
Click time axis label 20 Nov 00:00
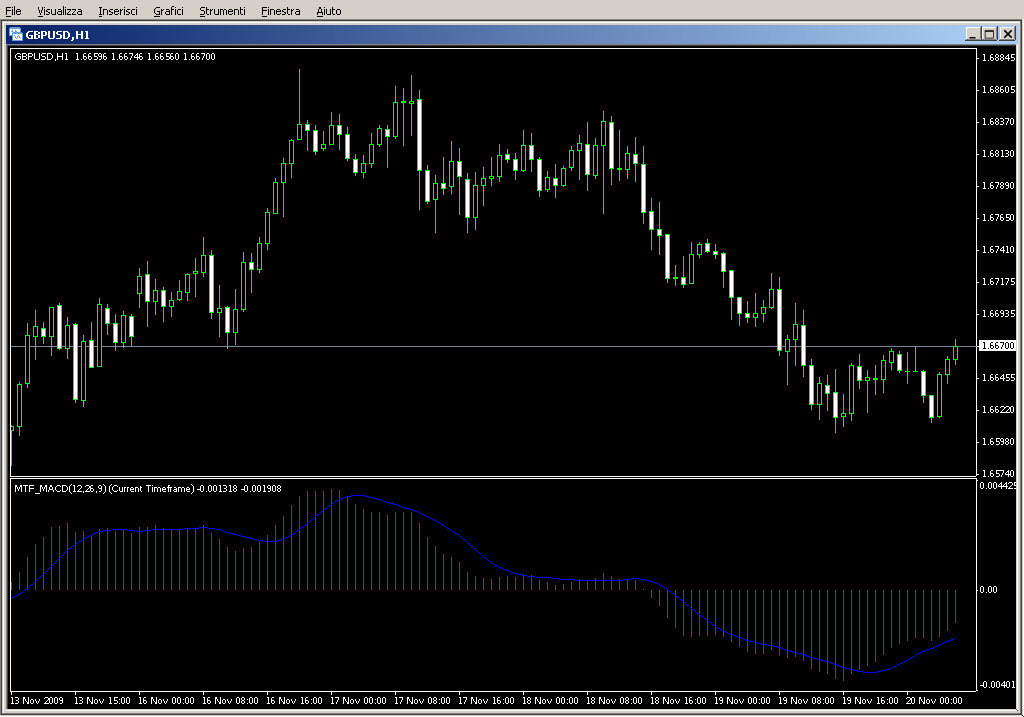pyautogui.click(x=934, y=701)
